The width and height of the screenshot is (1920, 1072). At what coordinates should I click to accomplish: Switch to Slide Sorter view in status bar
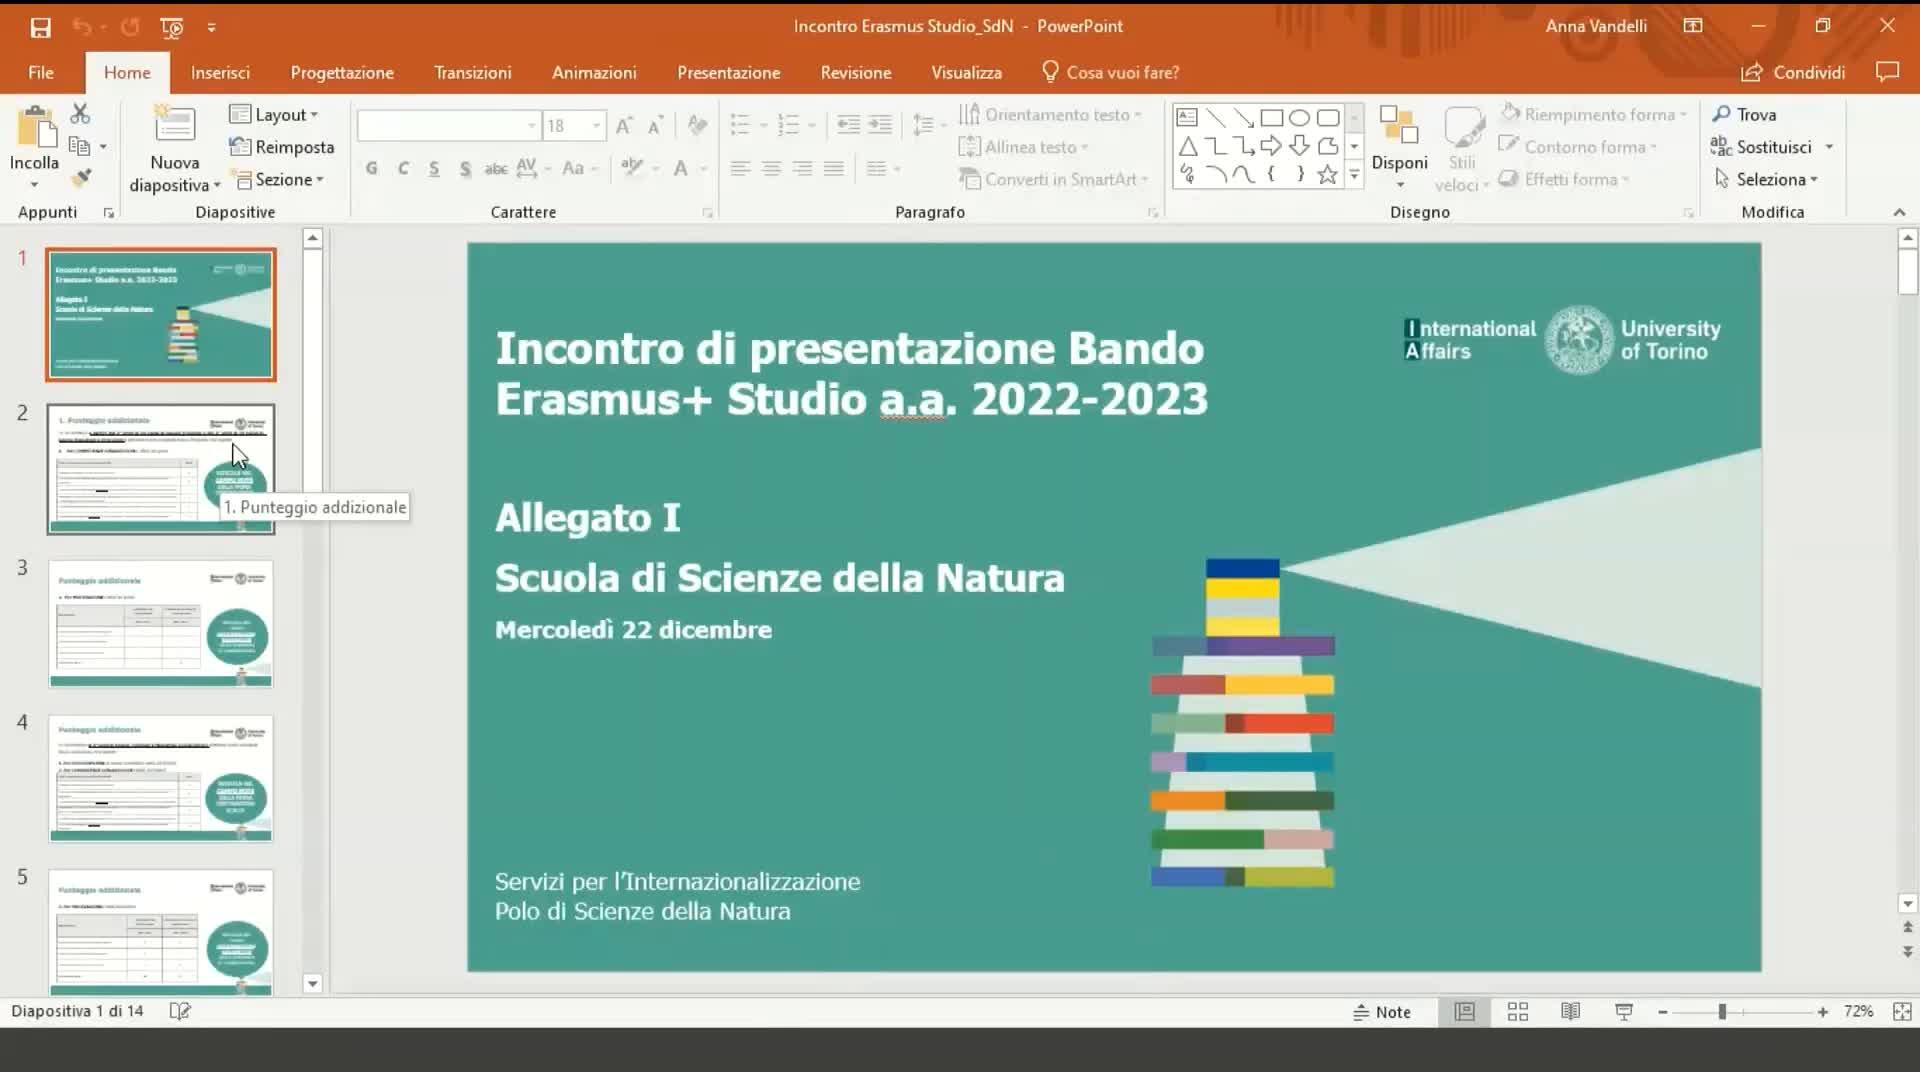[1518, 1012]
